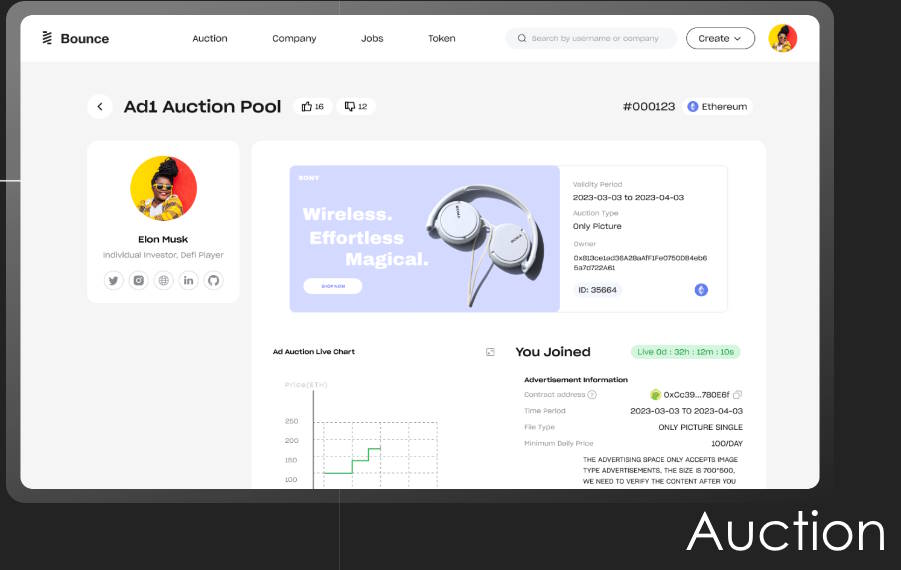The width and height of the screenshot is (901, 570).
Task: Click the Live countdown timer badge
Action: tap(686, 352)
